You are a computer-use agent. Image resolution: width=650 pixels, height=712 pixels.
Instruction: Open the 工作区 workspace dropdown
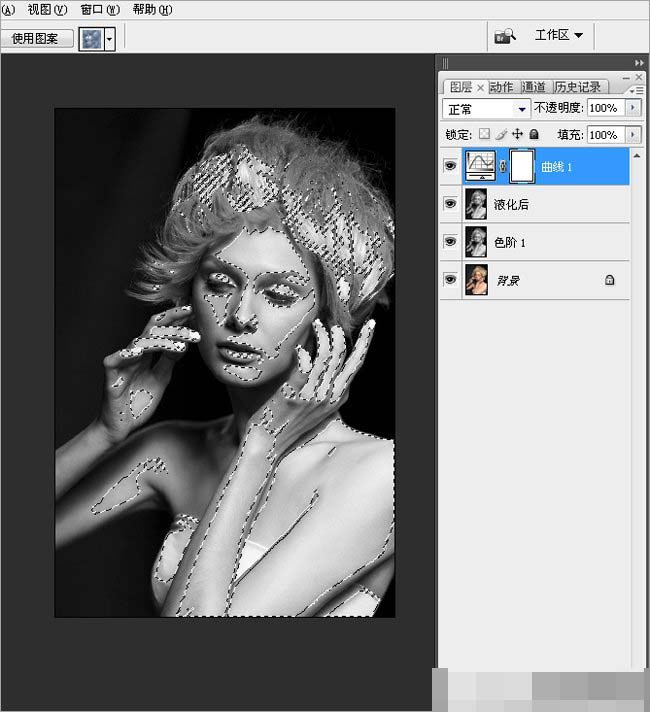click(558, 35)
